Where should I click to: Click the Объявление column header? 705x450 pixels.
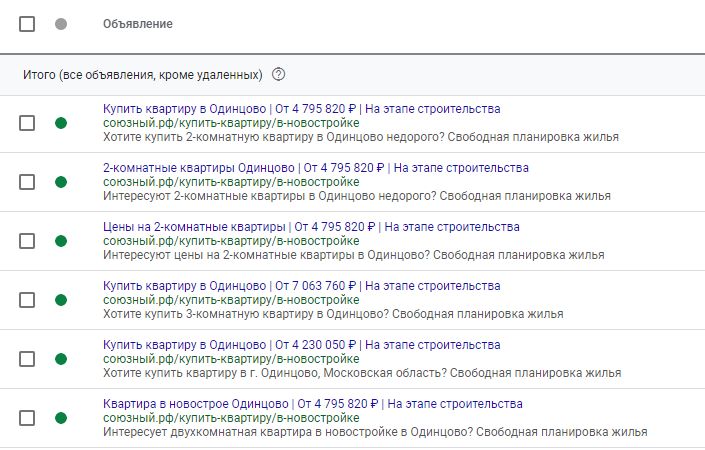[138, 24]
